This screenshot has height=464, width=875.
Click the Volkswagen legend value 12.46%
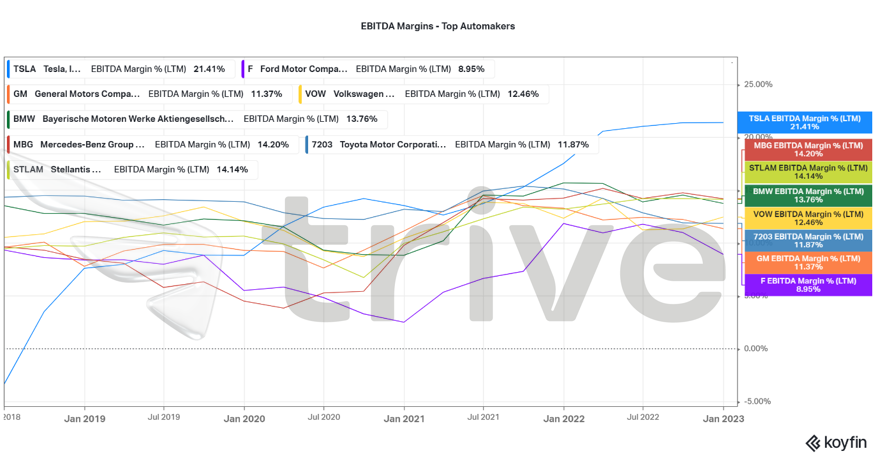point(523,94)
